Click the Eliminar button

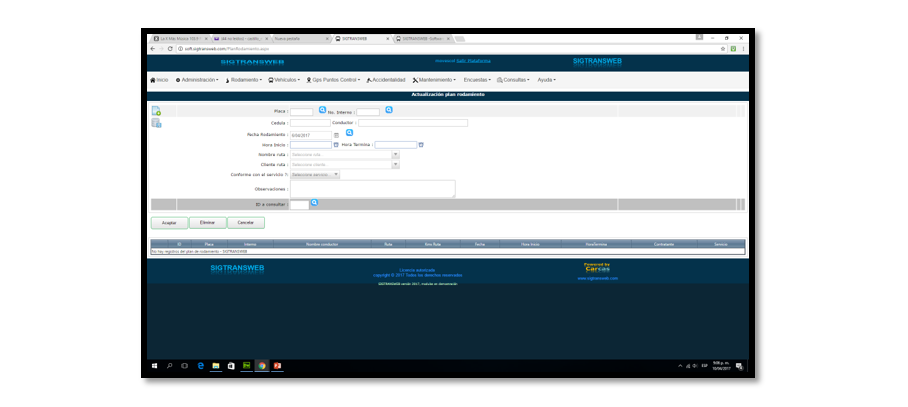click(x=207, y=223)
